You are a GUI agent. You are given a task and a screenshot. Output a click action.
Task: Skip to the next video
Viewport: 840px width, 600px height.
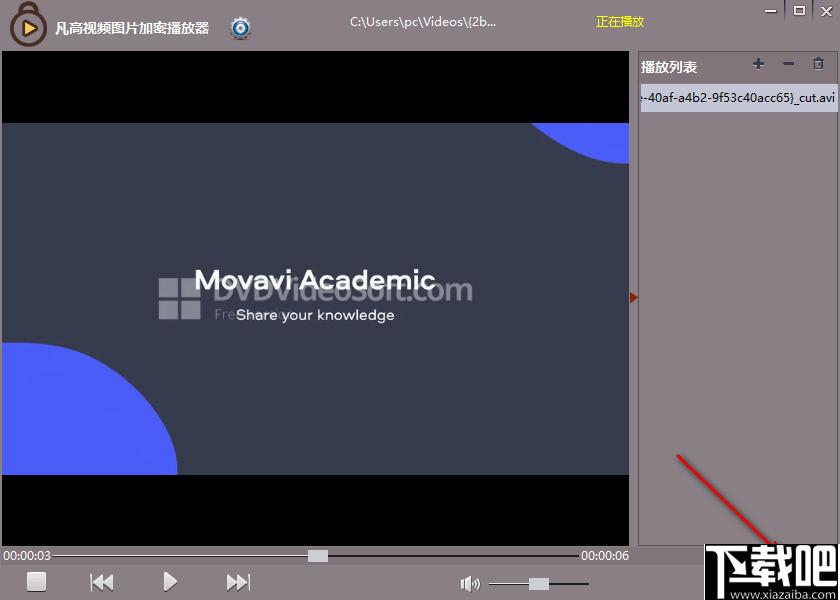(x=238, y=582)
